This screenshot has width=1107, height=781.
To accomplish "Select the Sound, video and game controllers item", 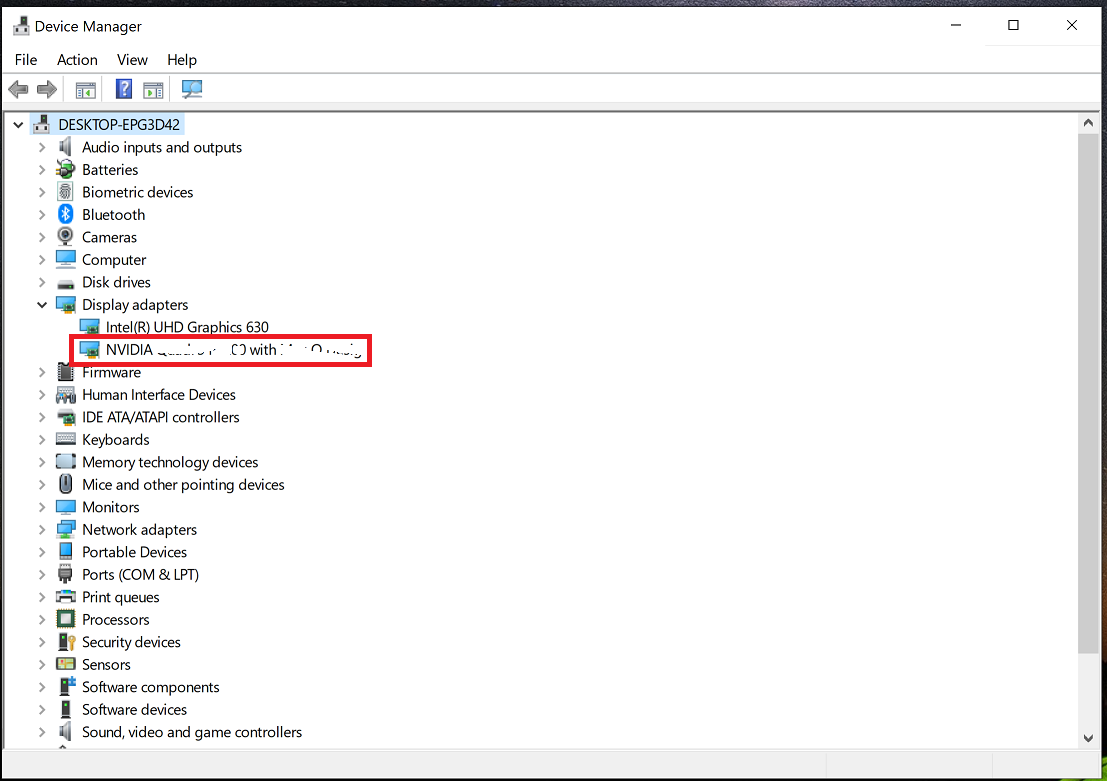I will pyautogui.click(x=191, y=732).
